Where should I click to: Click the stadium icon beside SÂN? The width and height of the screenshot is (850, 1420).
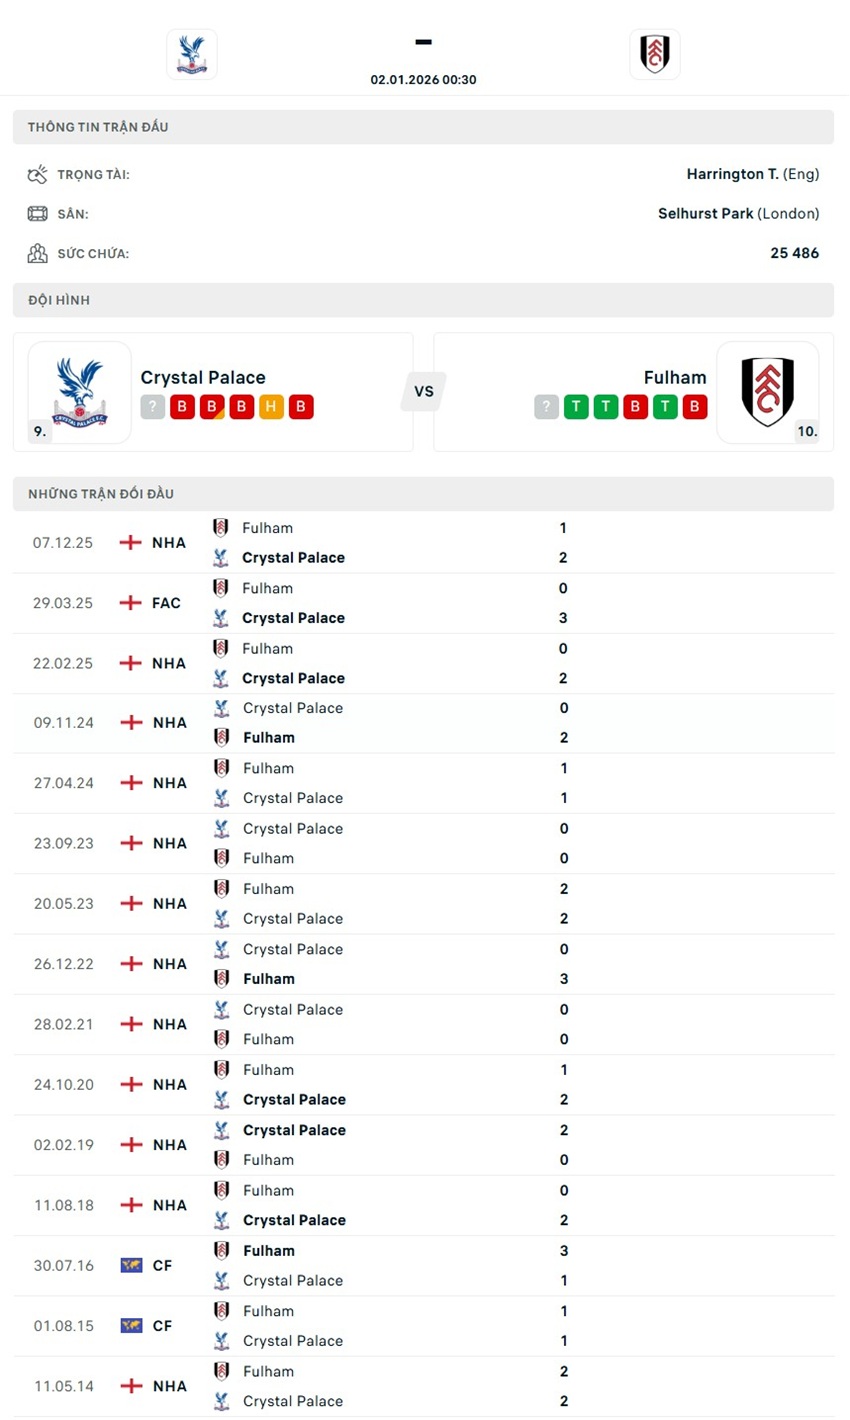(x=37, y=213)
